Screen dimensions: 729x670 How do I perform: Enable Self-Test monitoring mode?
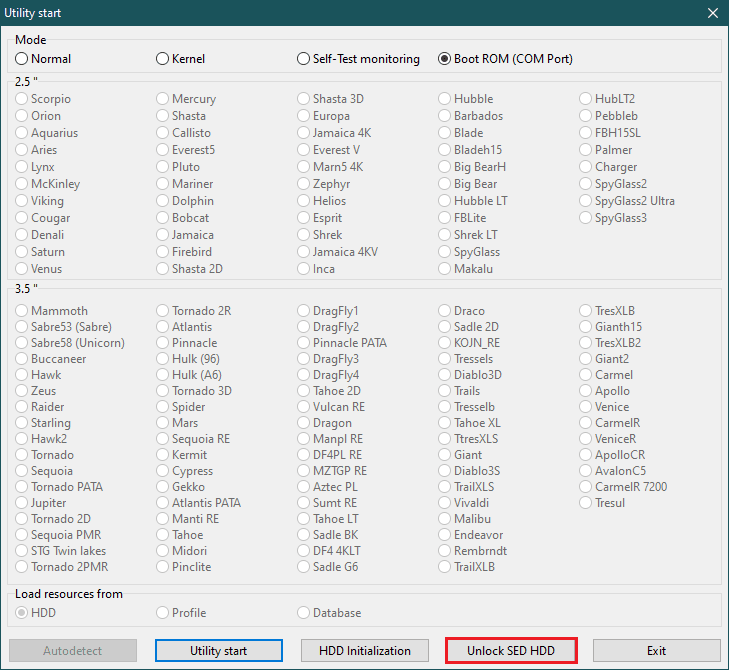(304, 59)
